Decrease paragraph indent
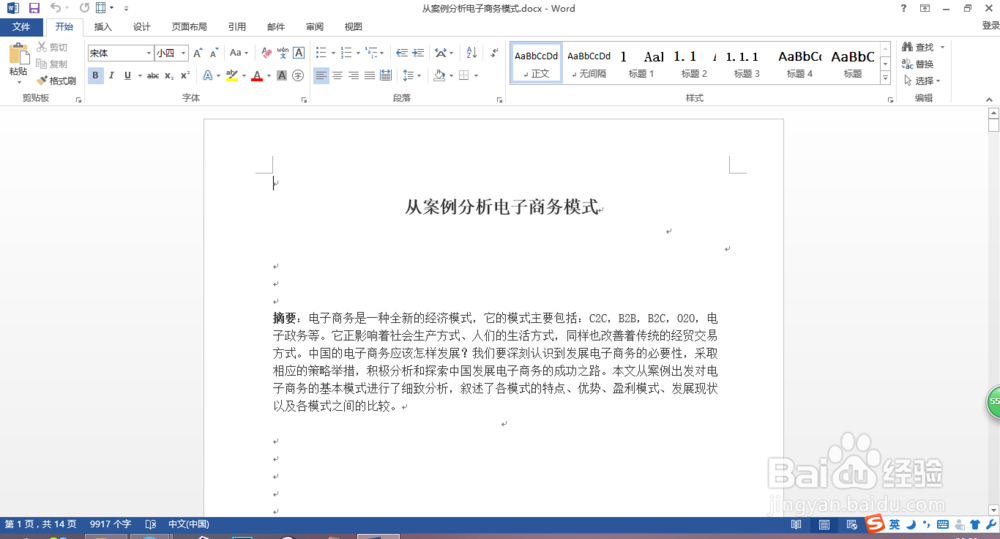This screenshot has width=1000, height=539. click(401, 53)
